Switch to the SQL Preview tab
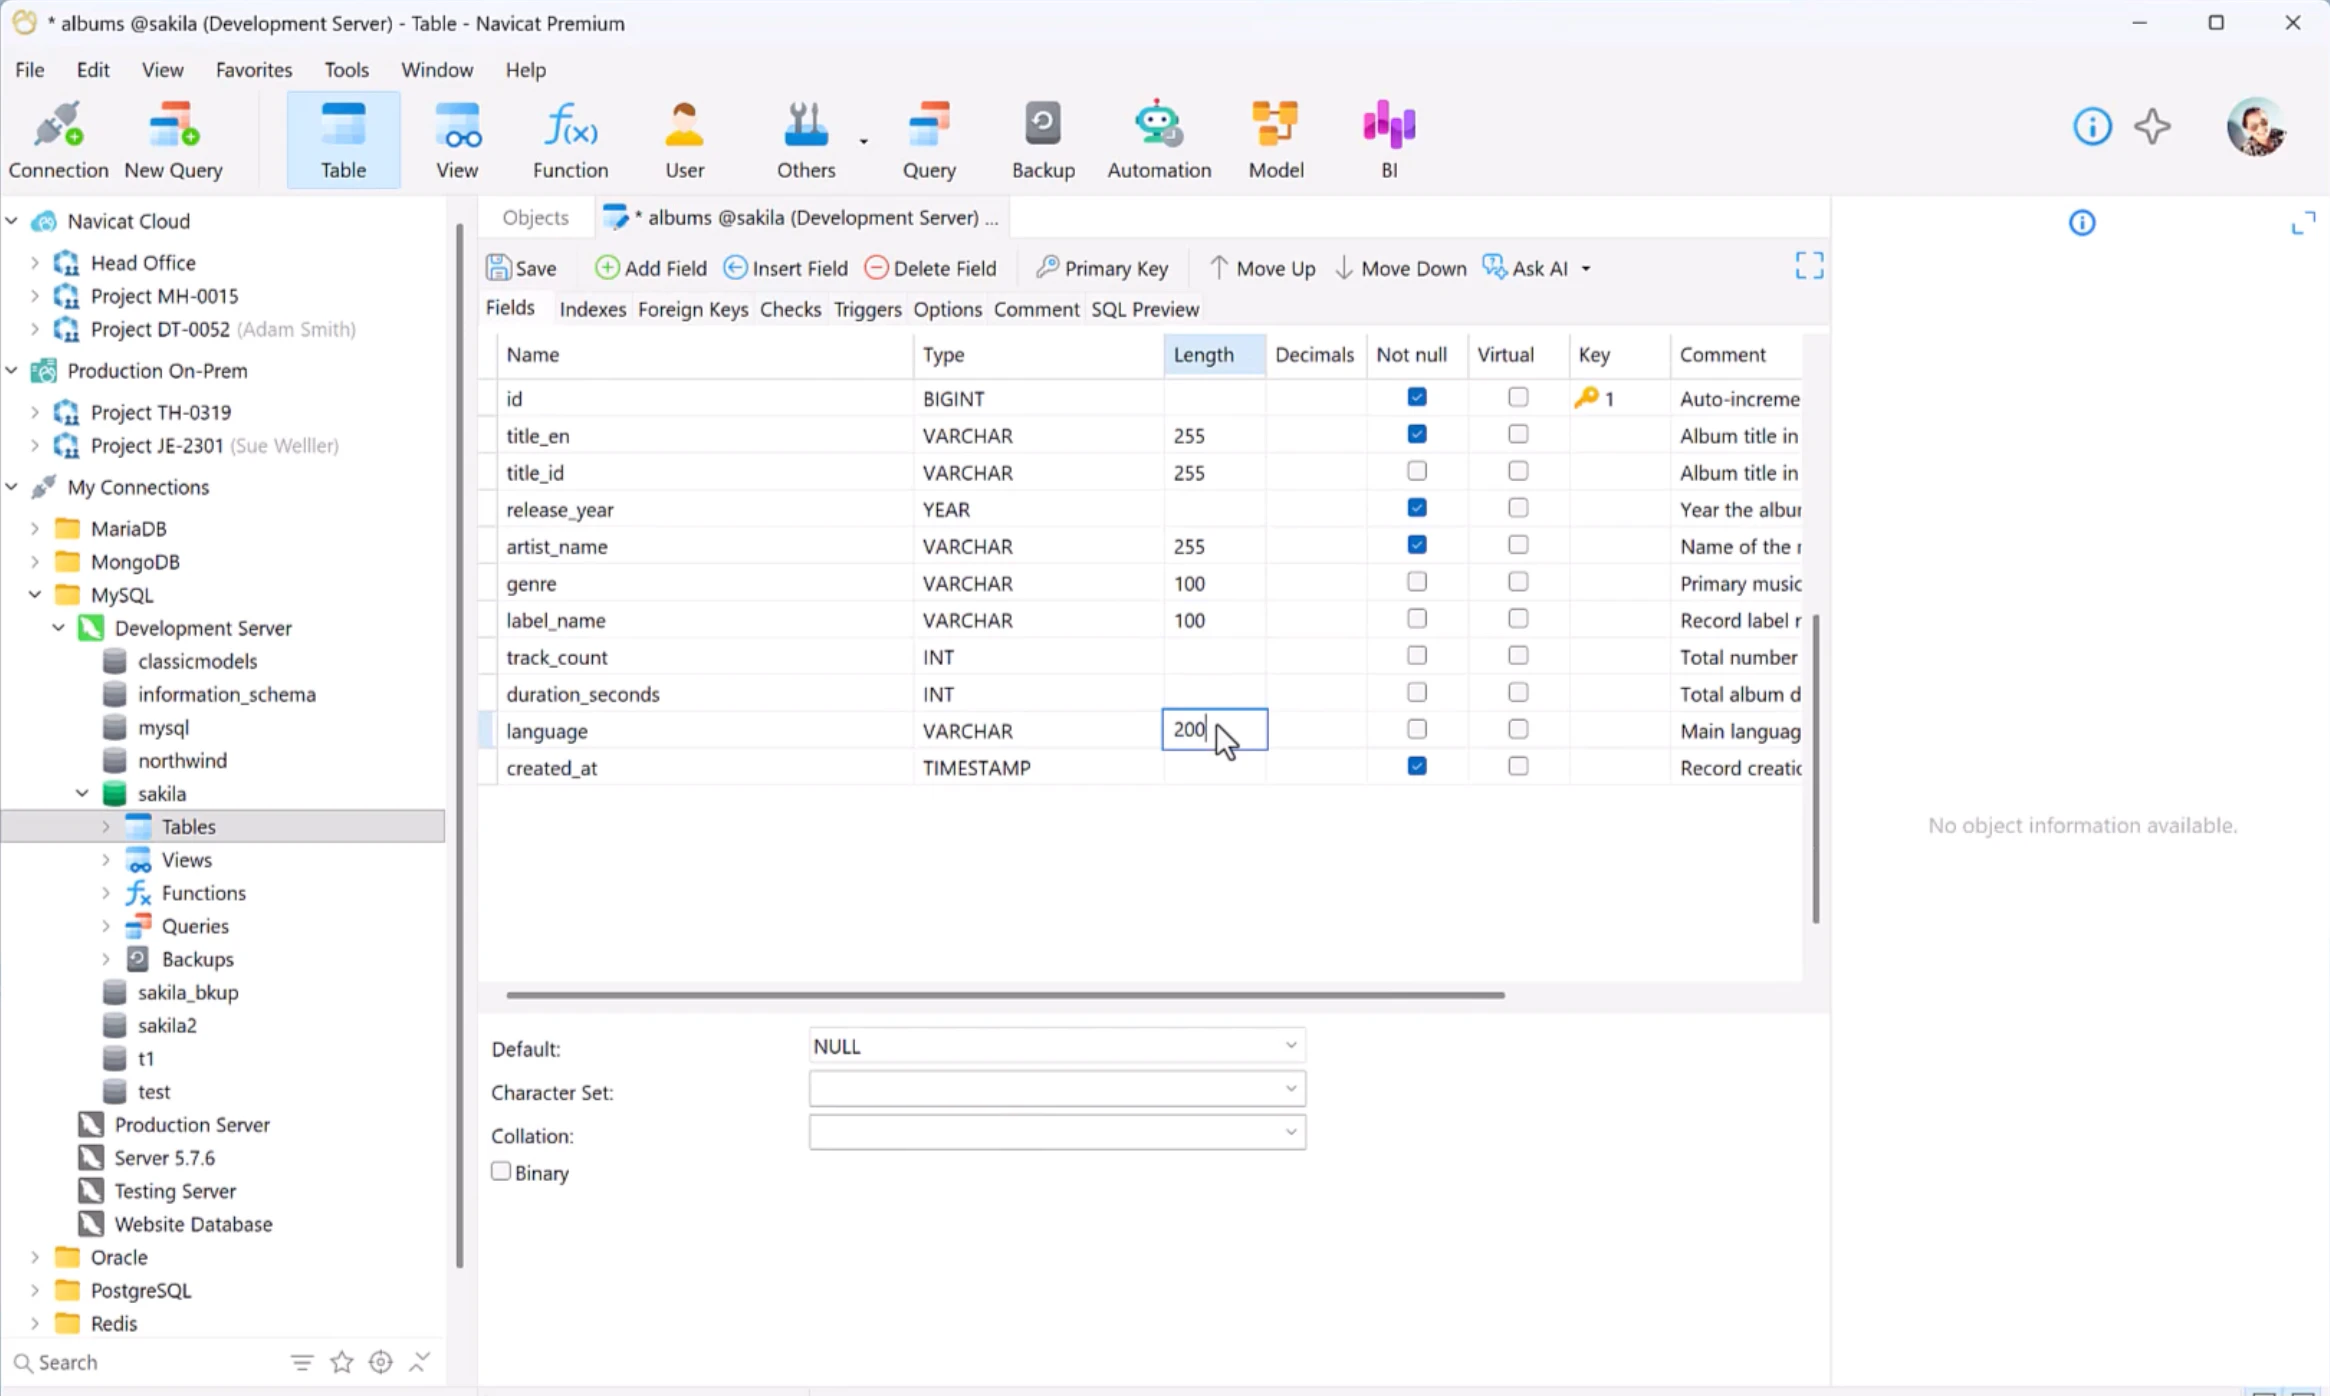 pyautogui.click(x=1145, y=309)
